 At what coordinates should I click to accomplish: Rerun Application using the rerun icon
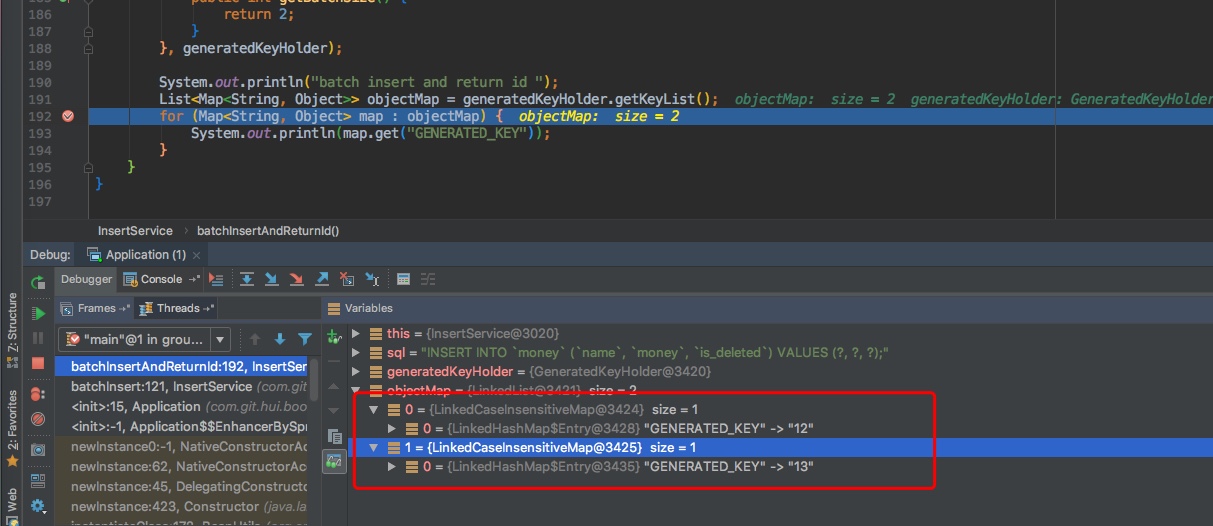tap(38, 283)
